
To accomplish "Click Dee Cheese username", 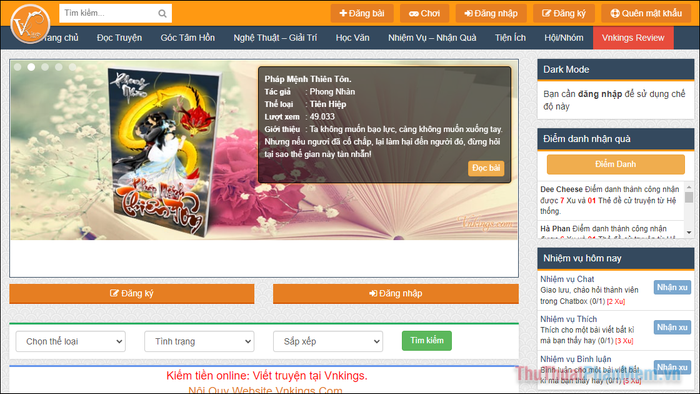I will pos(561,189).
